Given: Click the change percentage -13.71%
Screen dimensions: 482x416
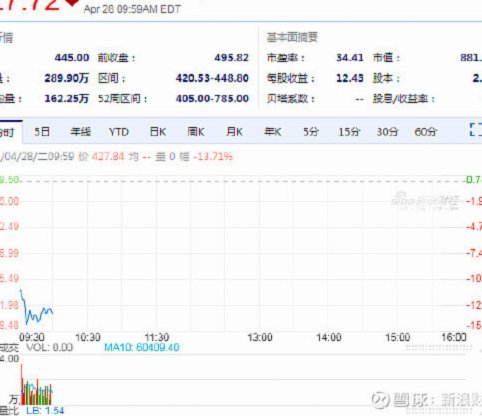Looking at the screenshot, I should (x=213, y=156).
